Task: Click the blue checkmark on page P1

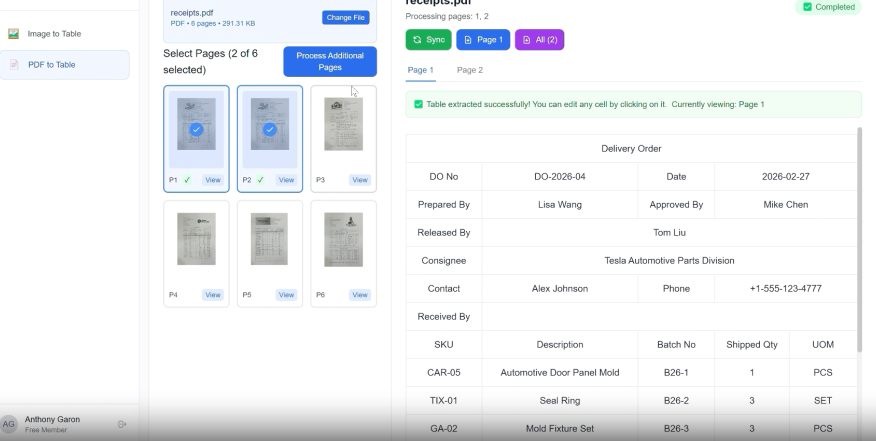Action: tap(196, 129)
